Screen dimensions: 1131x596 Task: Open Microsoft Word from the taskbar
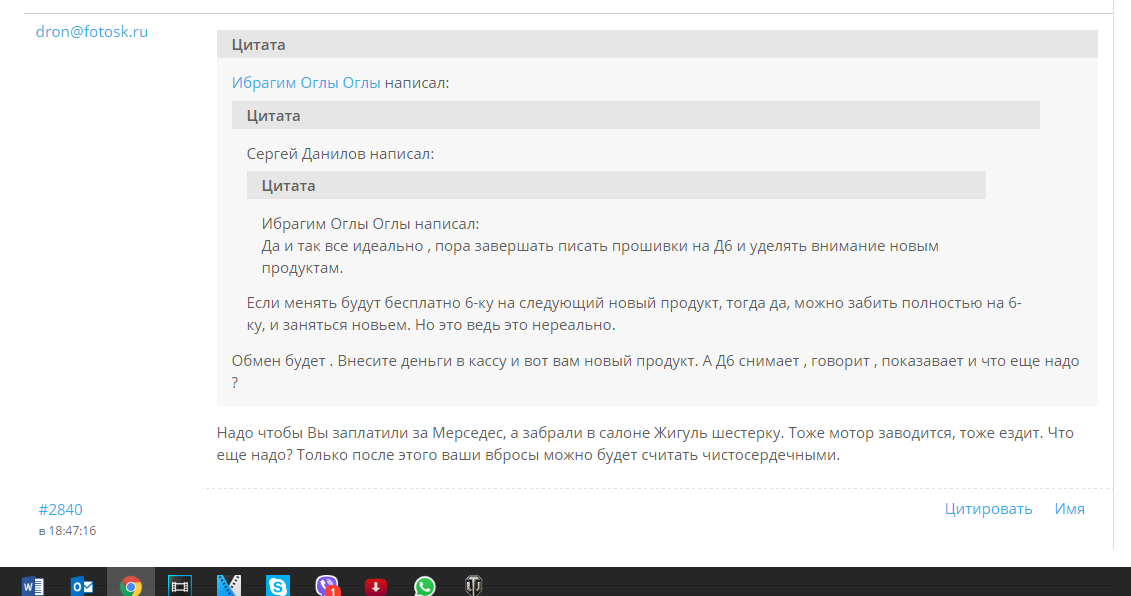33,585
